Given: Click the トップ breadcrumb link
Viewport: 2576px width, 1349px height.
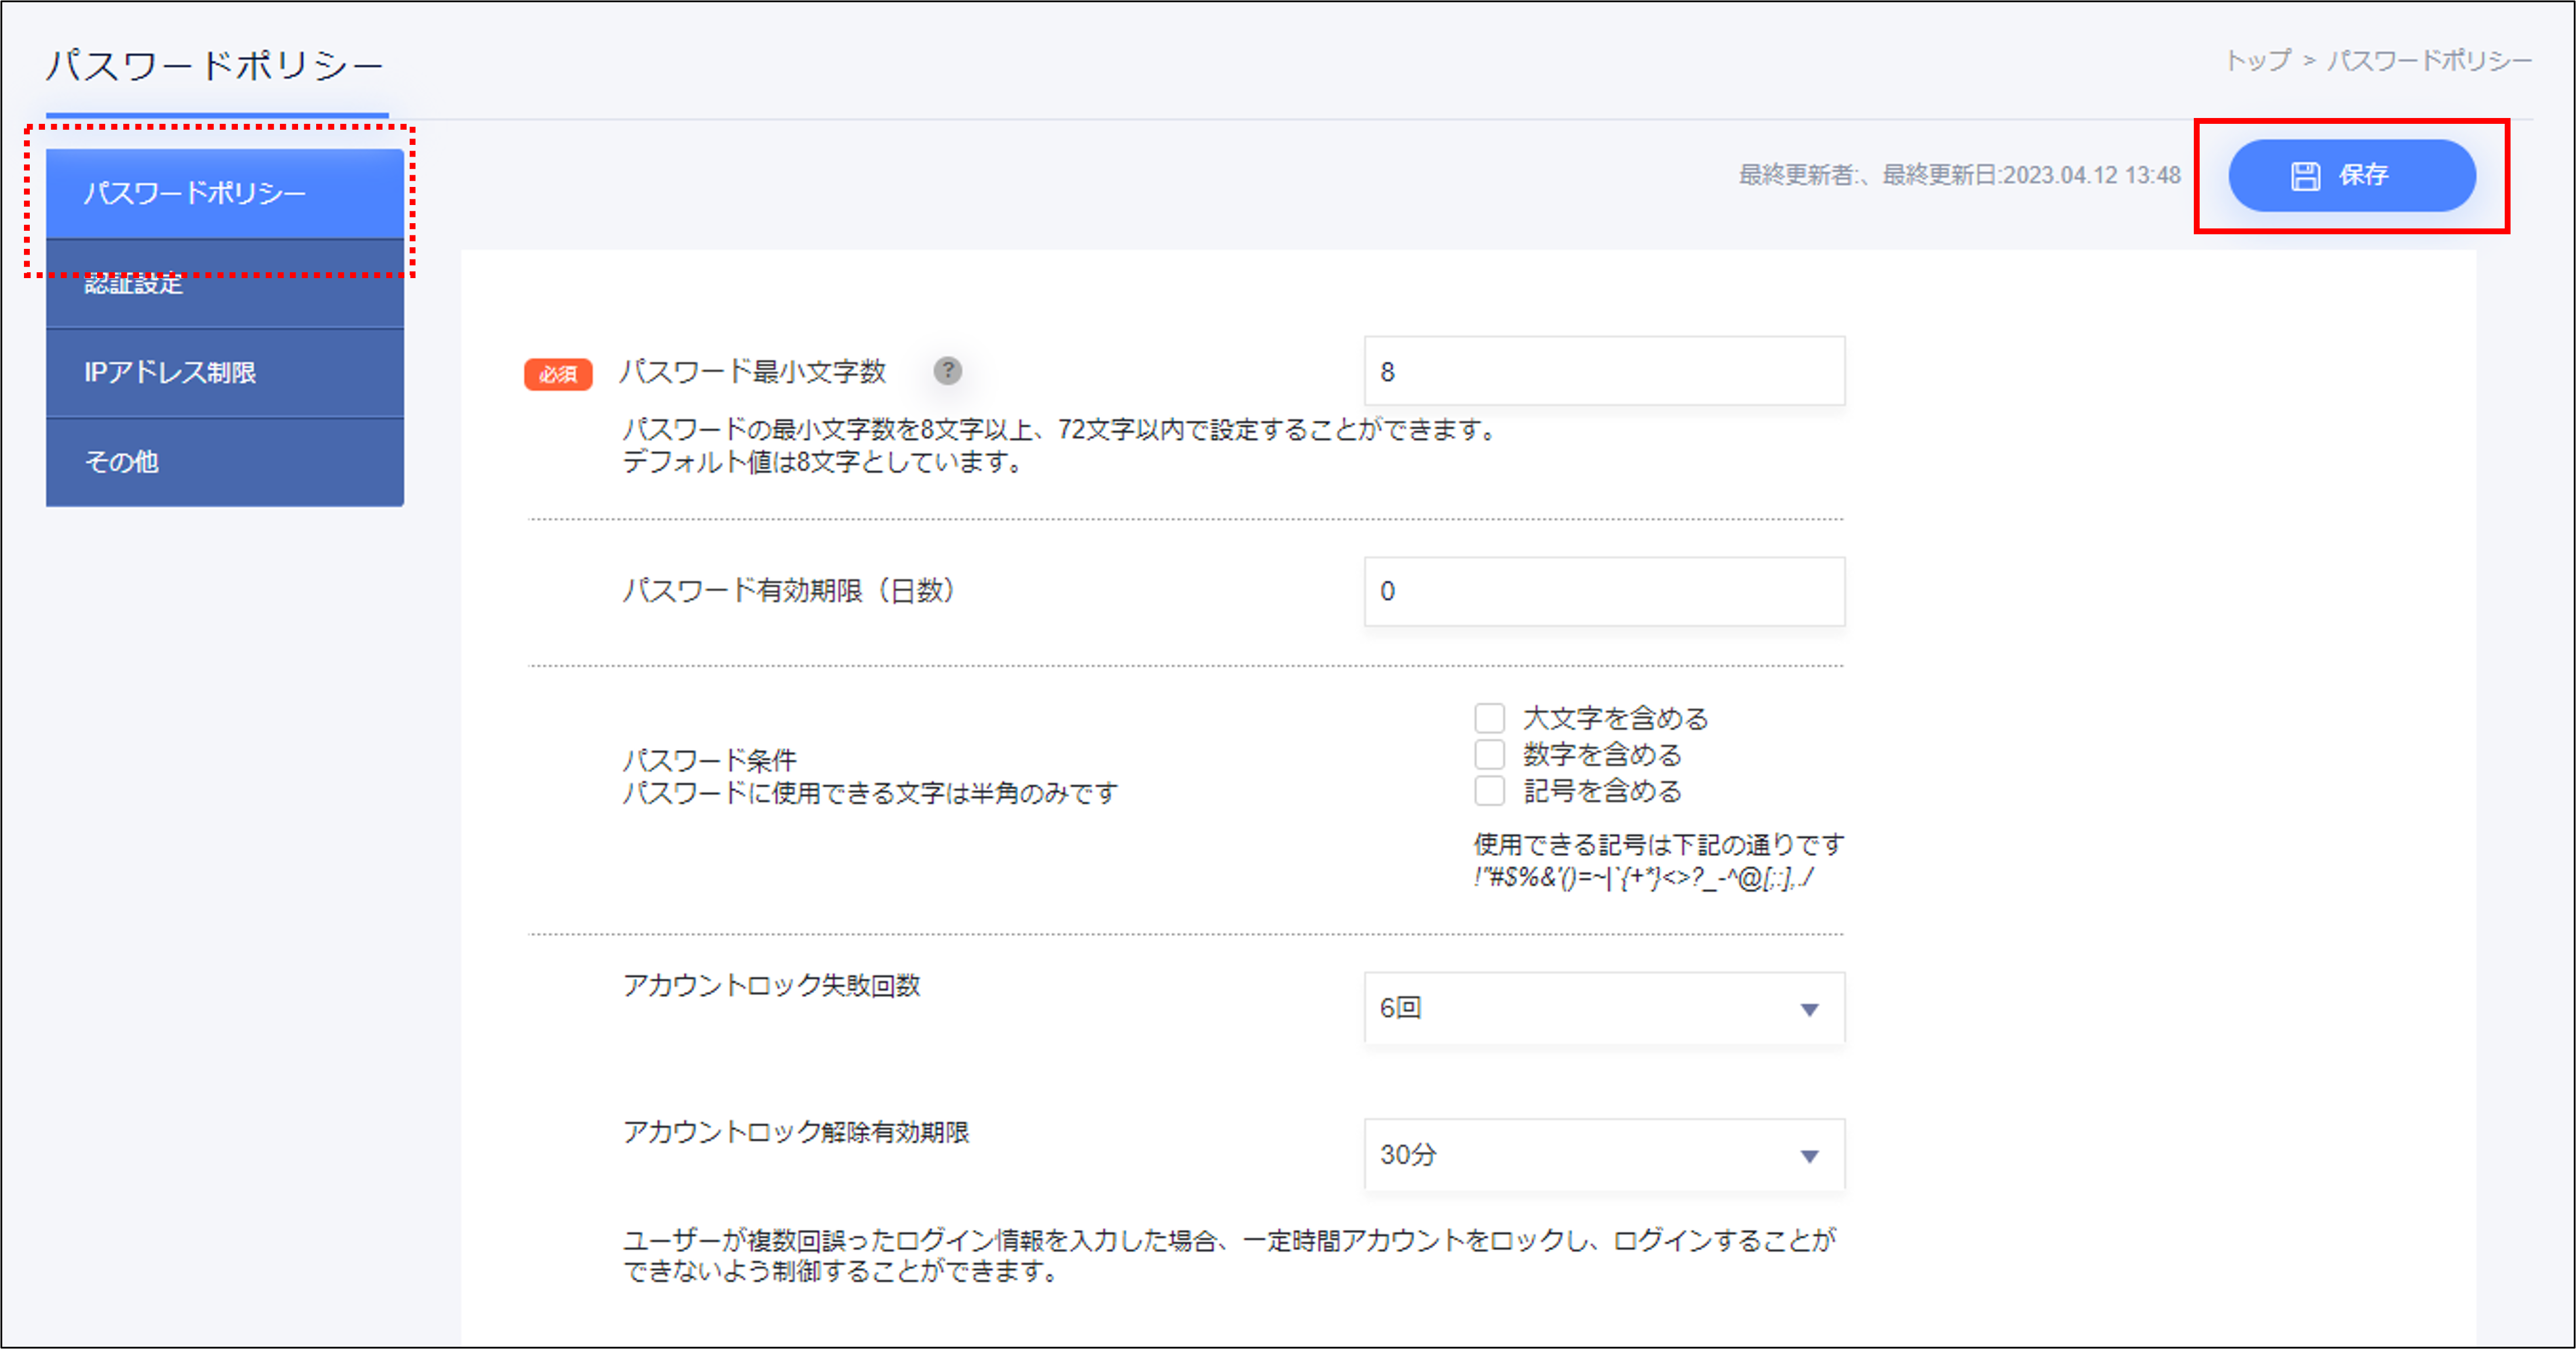Looking at the screenshot, I should [x=2257, y=61].
